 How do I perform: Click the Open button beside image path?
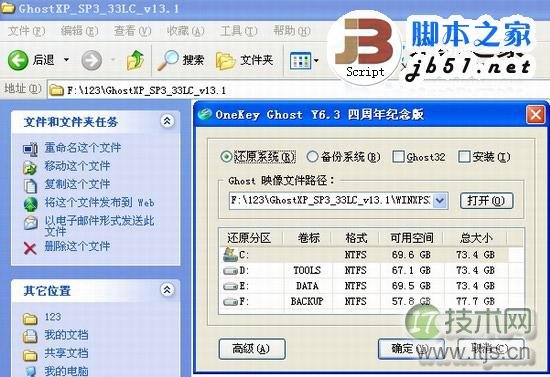tap(487, 201)
